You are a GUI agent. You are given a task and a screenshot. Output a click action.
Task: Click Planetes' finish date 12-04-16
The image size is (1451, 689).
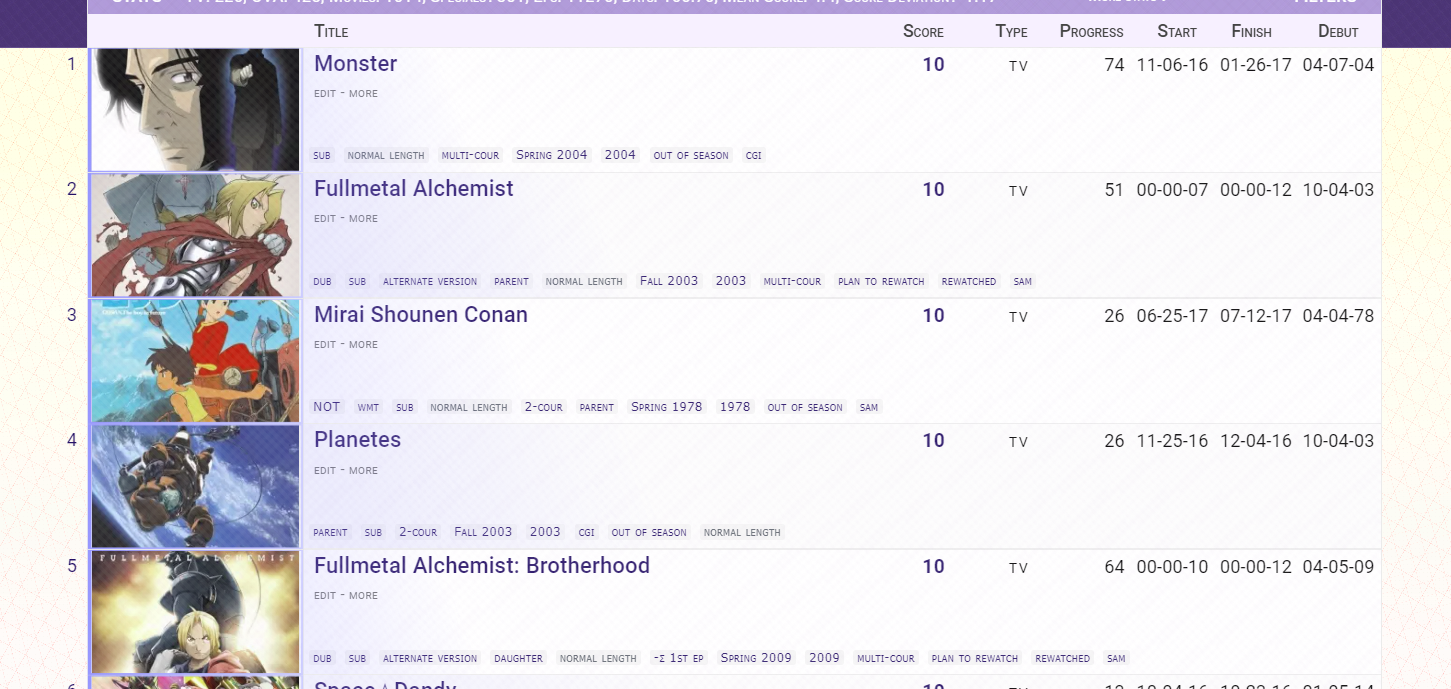tap(1256, 441)
